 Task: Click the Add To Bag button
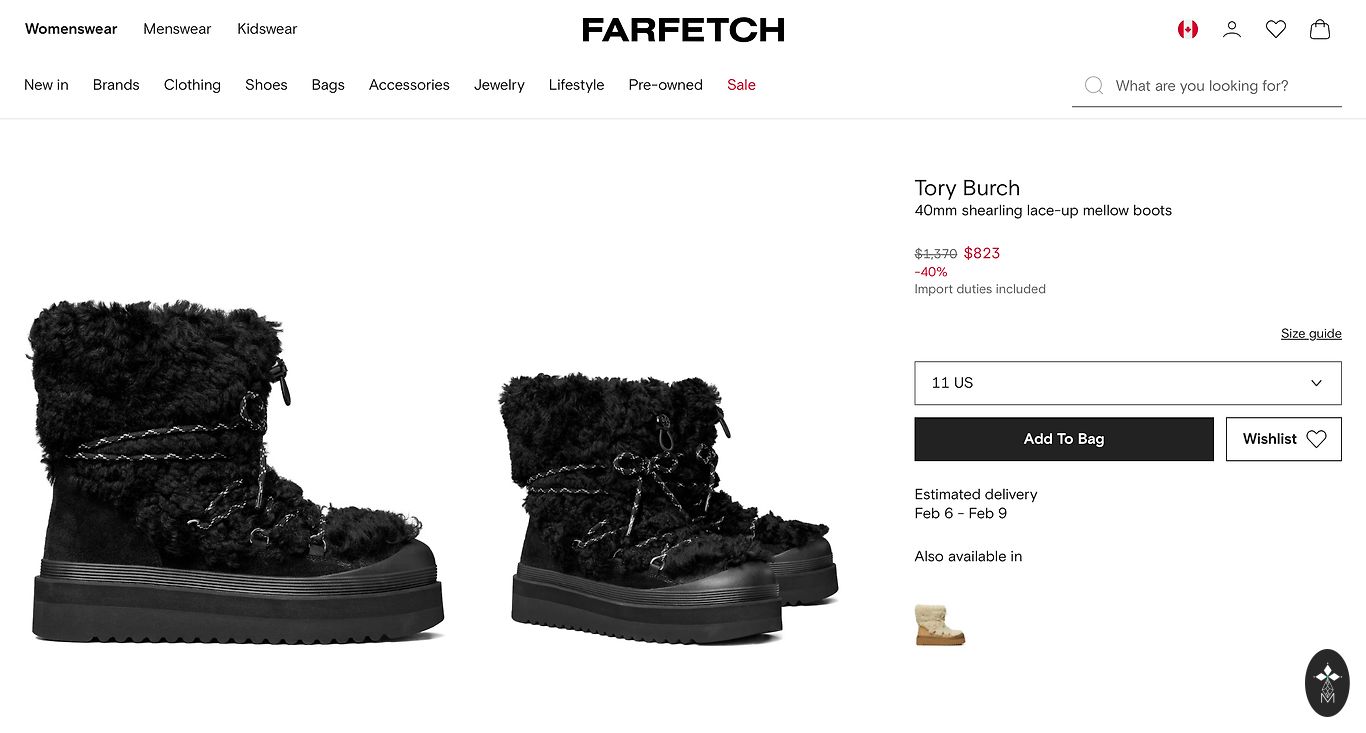click(x=1063, y=439)
